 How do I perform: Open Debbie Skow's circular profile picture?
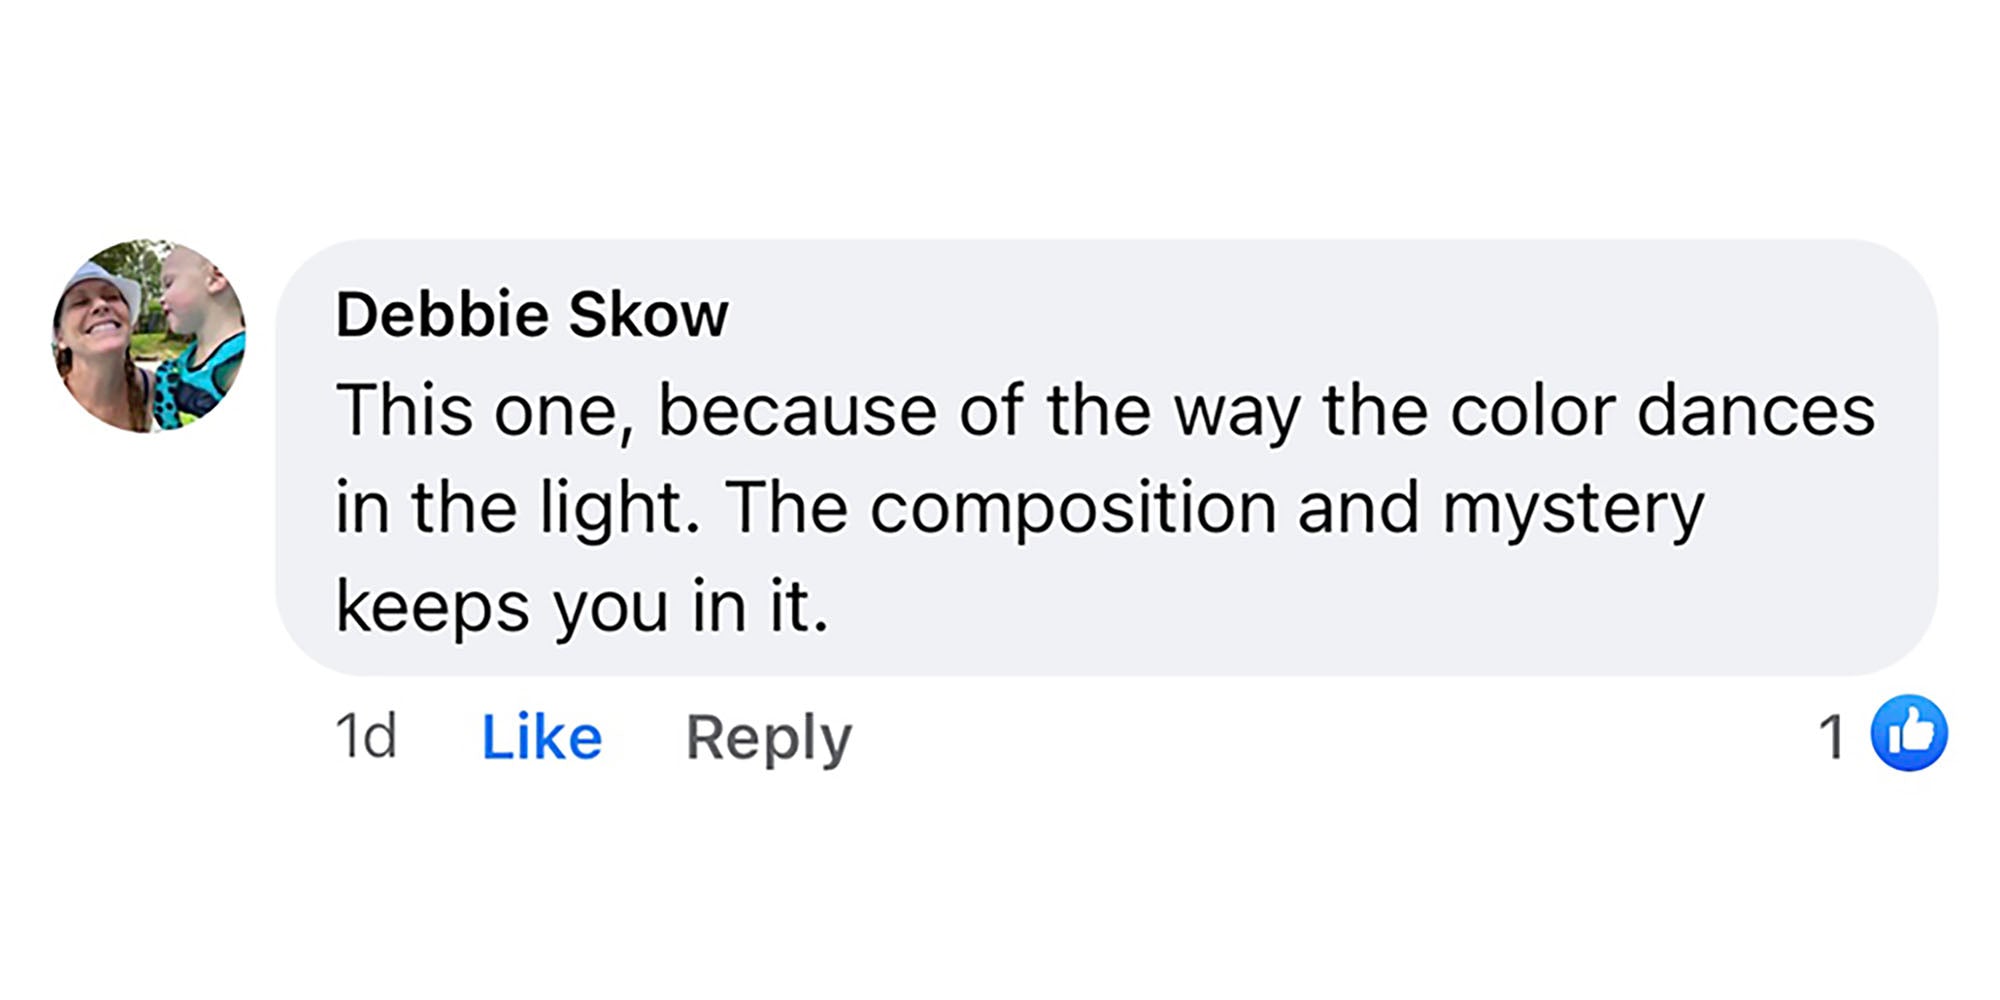coord(149,336)
